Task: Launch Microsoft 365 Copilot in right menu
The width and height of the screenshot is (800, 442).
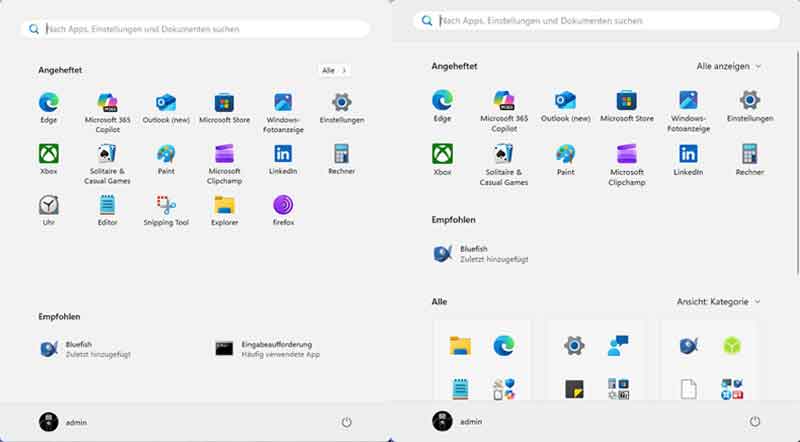Action: (x=504, y=111)
